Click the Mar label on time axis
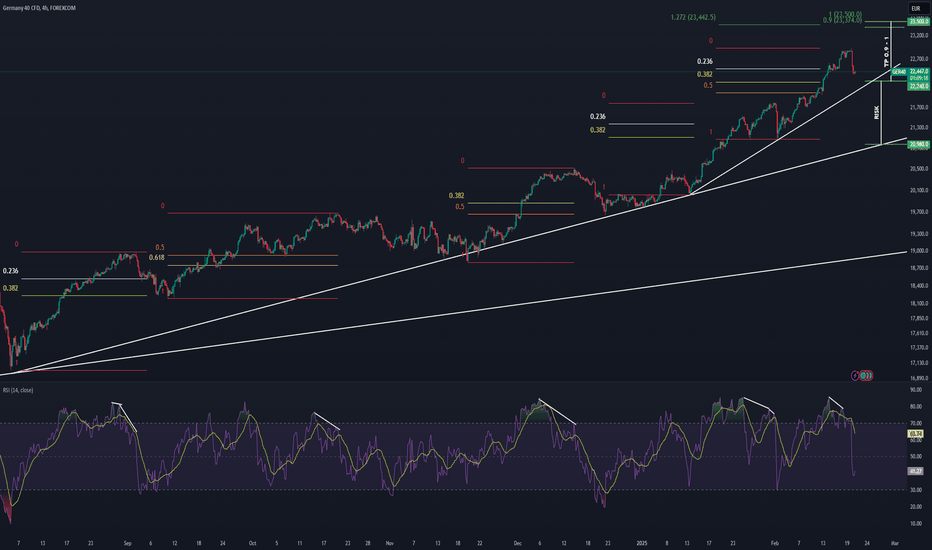 895,543
